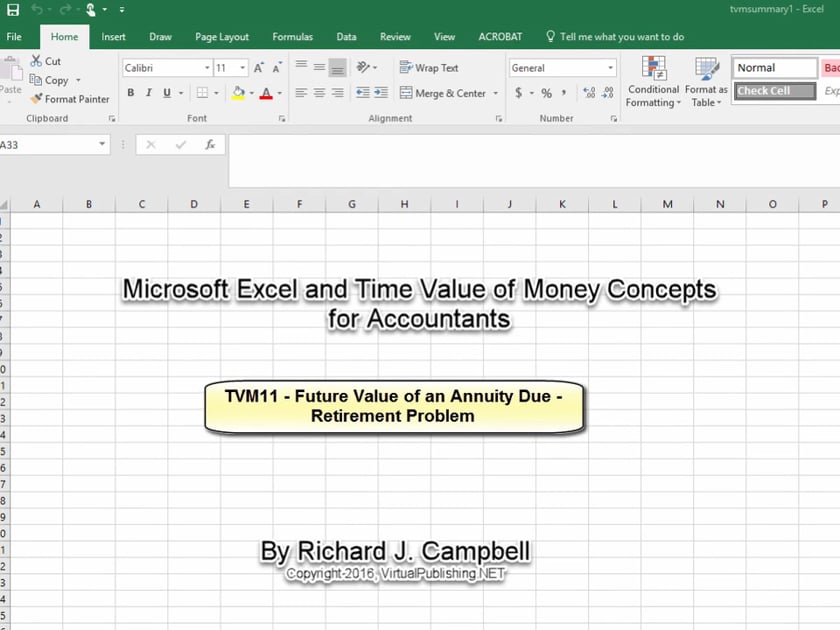840x630 pixels.
Task: Open Font group dialog launcher
Action: pyautogui.click(x=282, y=119)
